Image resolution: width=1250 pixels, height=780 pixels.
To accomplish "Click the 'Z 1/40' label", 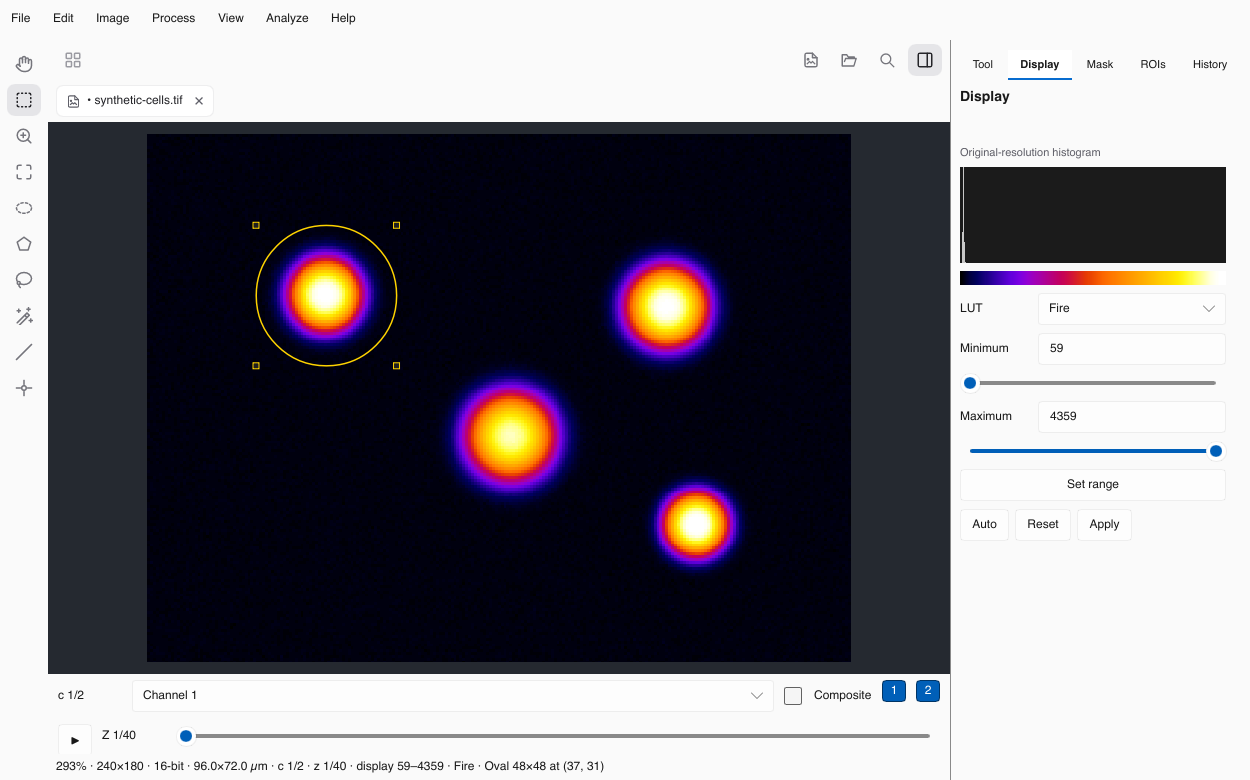I will pos(119,735).
